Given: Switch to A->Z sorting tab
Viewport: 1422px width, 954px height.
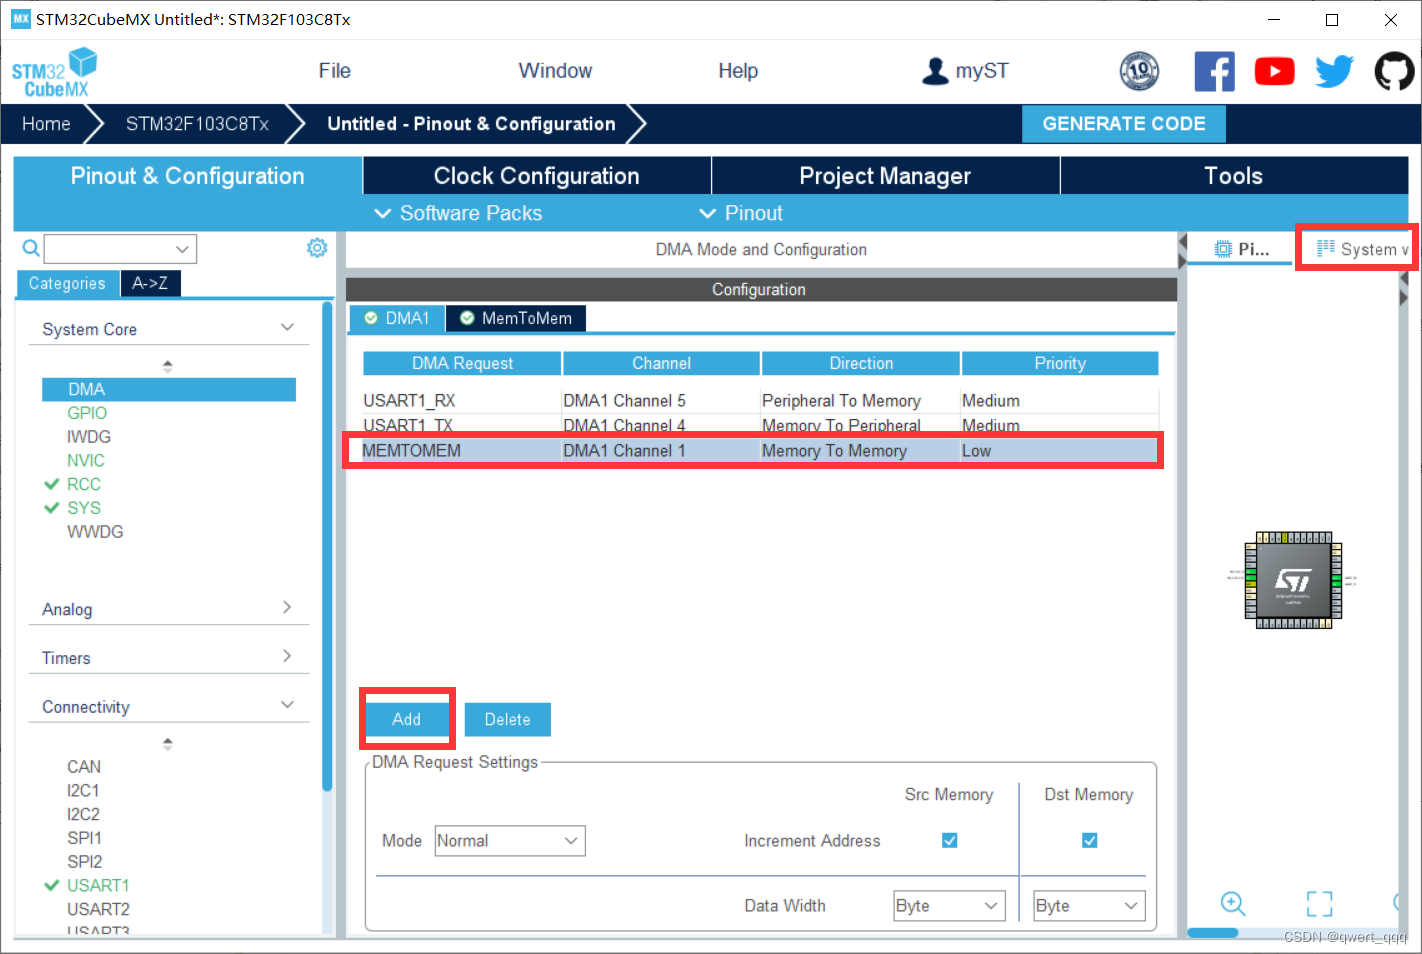Looking at the screenshot, I should [150, 284].
